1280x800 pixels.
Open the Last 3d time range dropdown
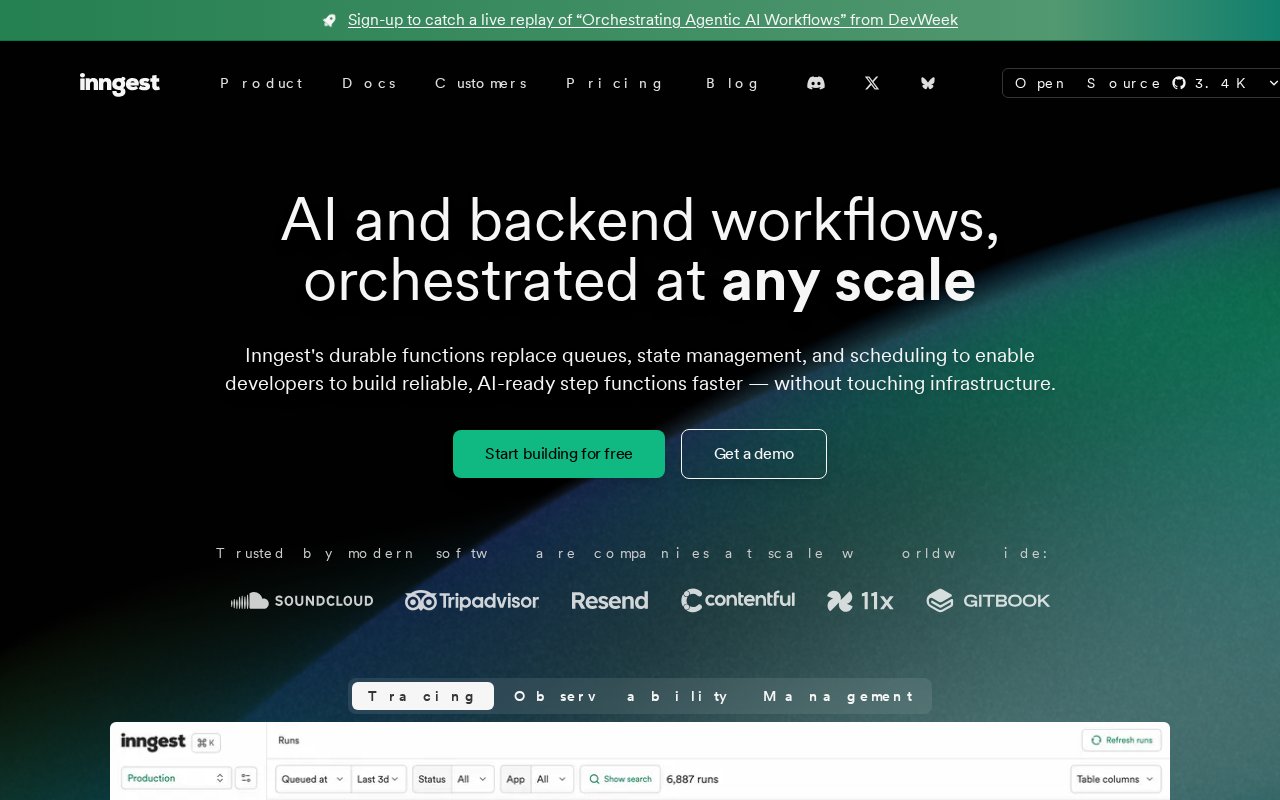point(379,779)
